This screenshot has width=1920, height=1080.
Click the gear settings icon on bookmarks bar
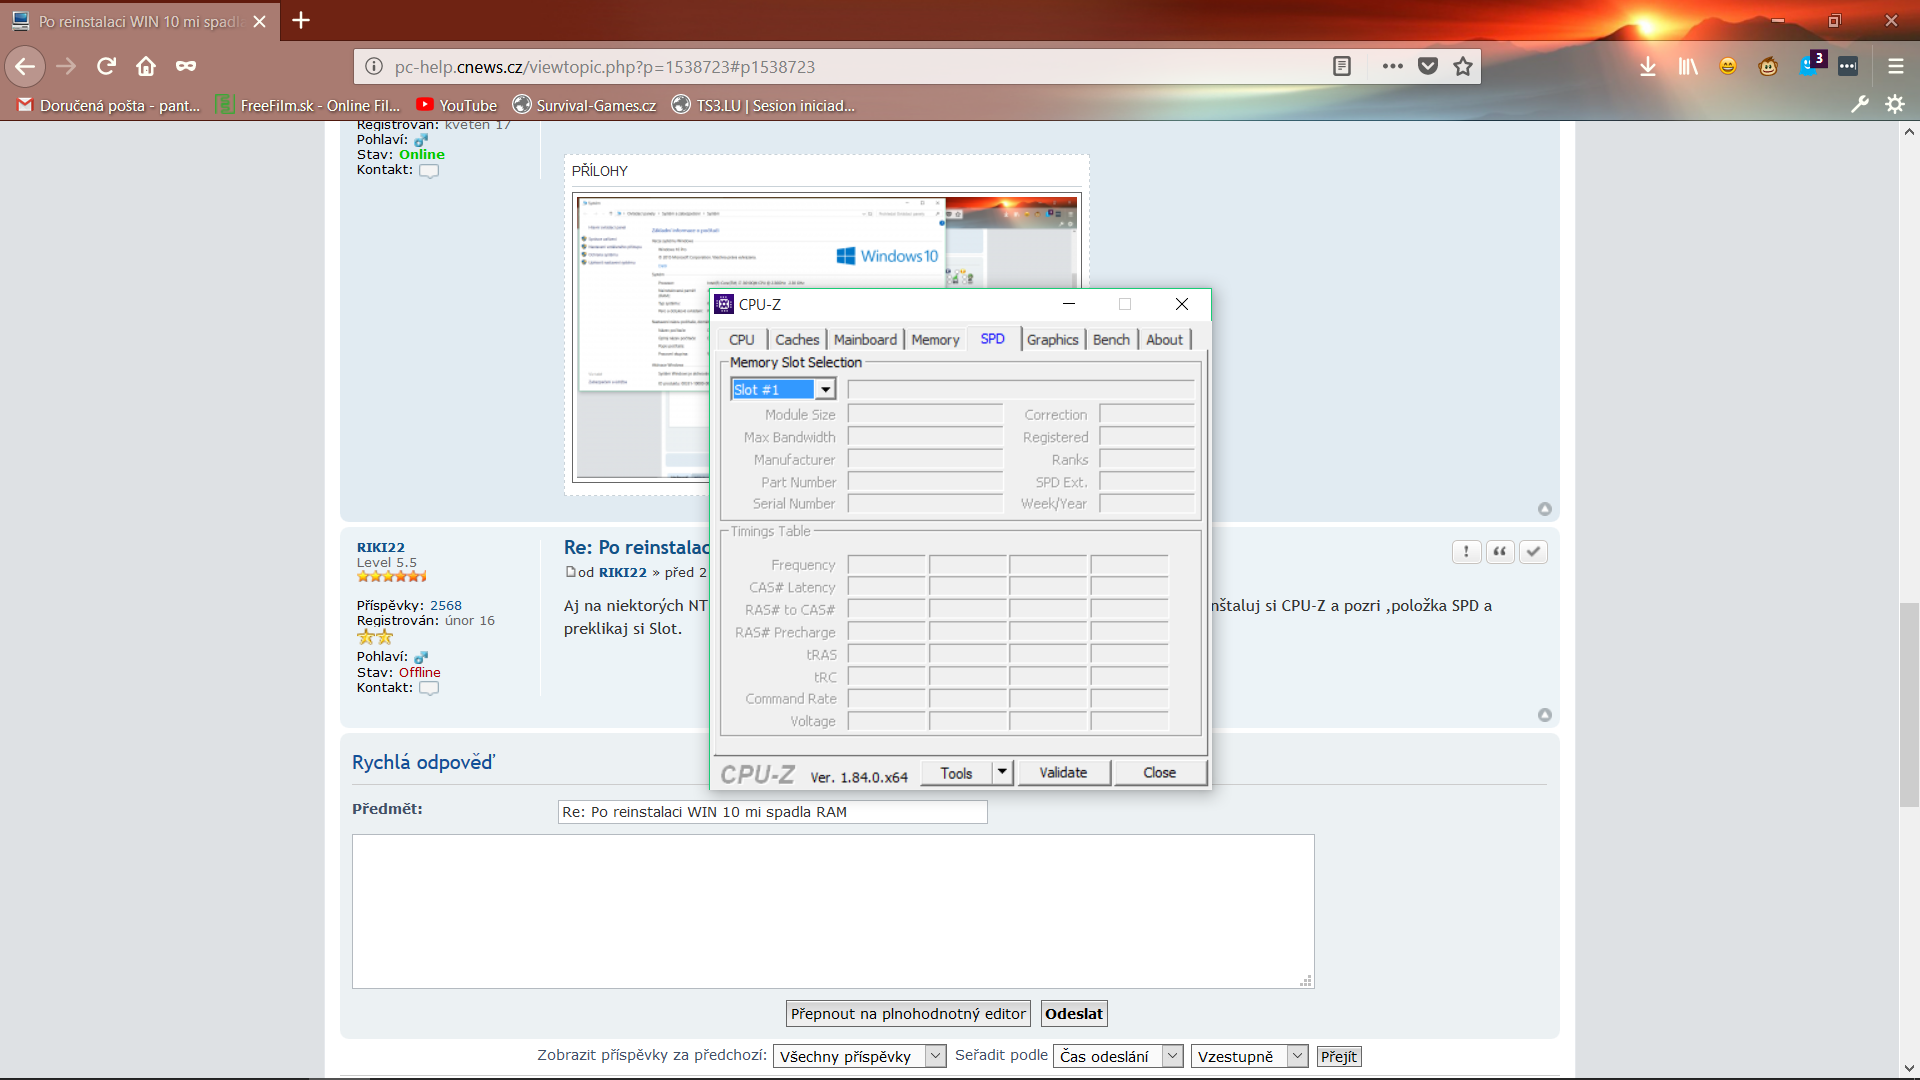coord(1895,104)
